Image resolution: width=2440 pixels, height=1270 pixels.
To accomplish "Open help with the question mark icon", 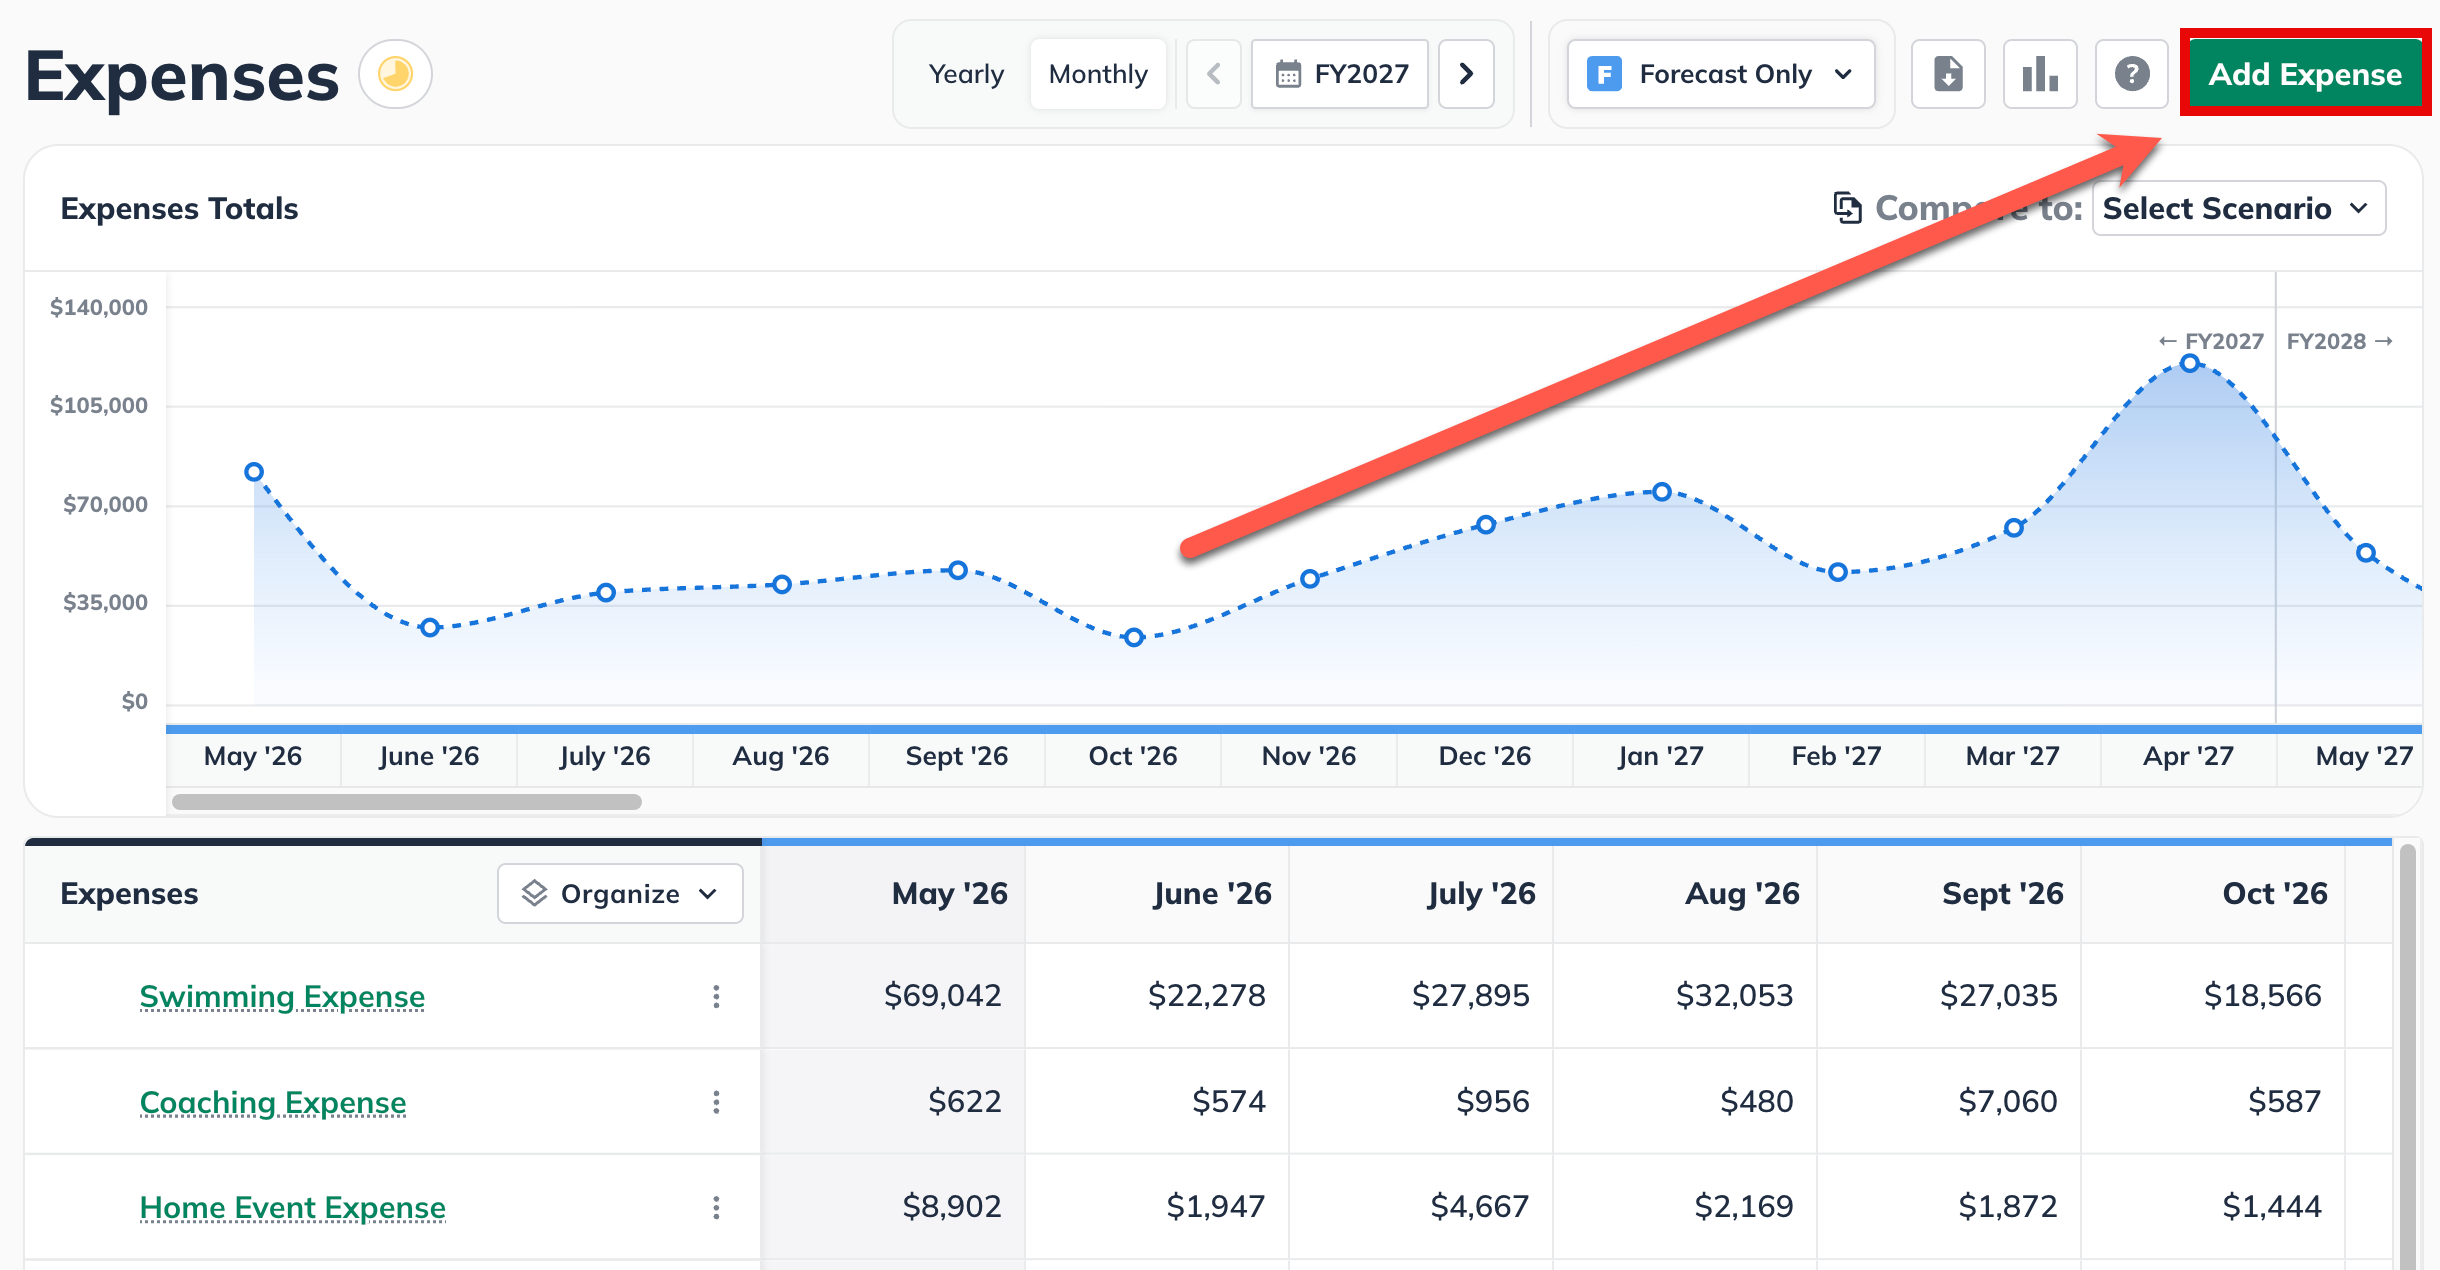I will click(x=2132, y=74).
